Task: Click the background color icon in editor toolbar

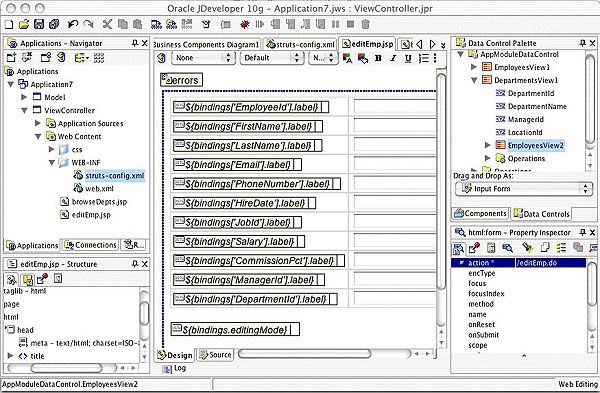Action: point(362,58)
